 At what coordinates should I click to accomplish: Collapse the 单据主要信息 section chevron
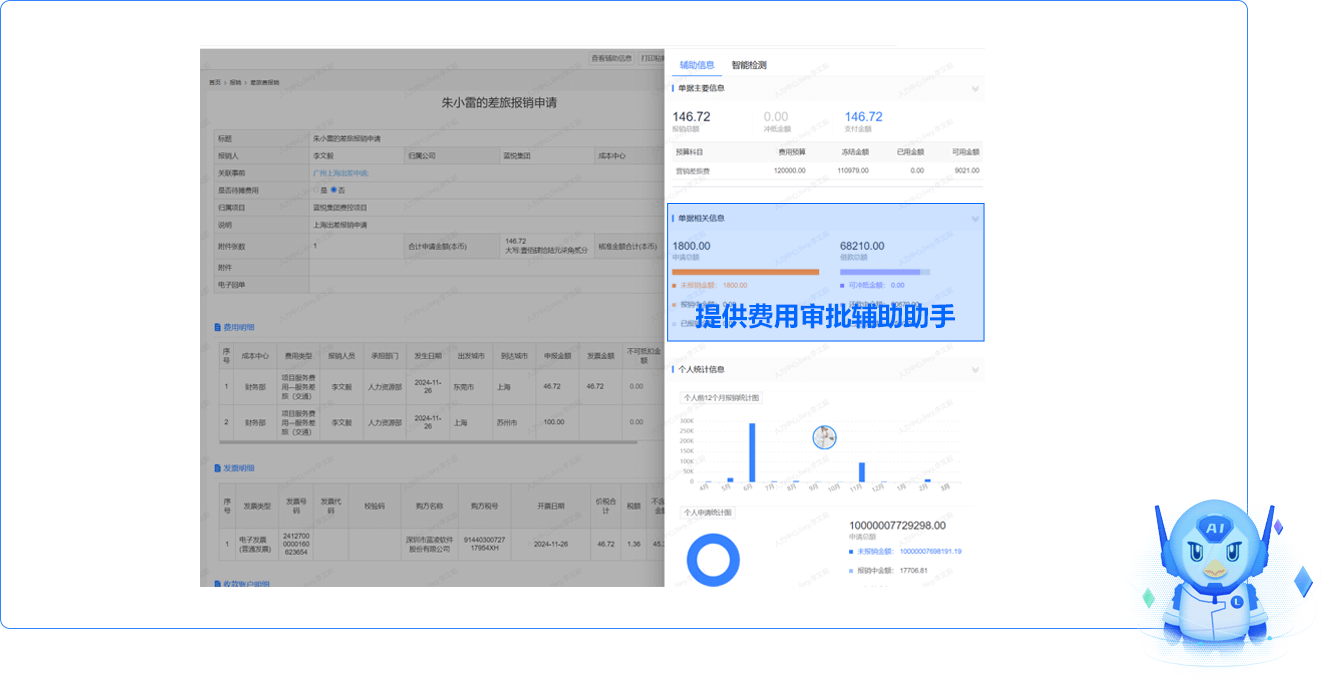975,89
